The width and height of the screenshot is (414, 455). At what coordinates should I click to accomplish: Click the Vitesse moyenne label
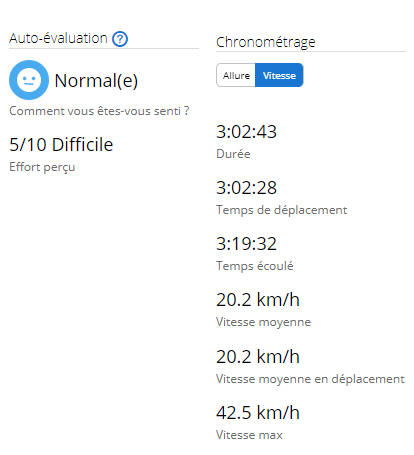click(x=263, y=322)
